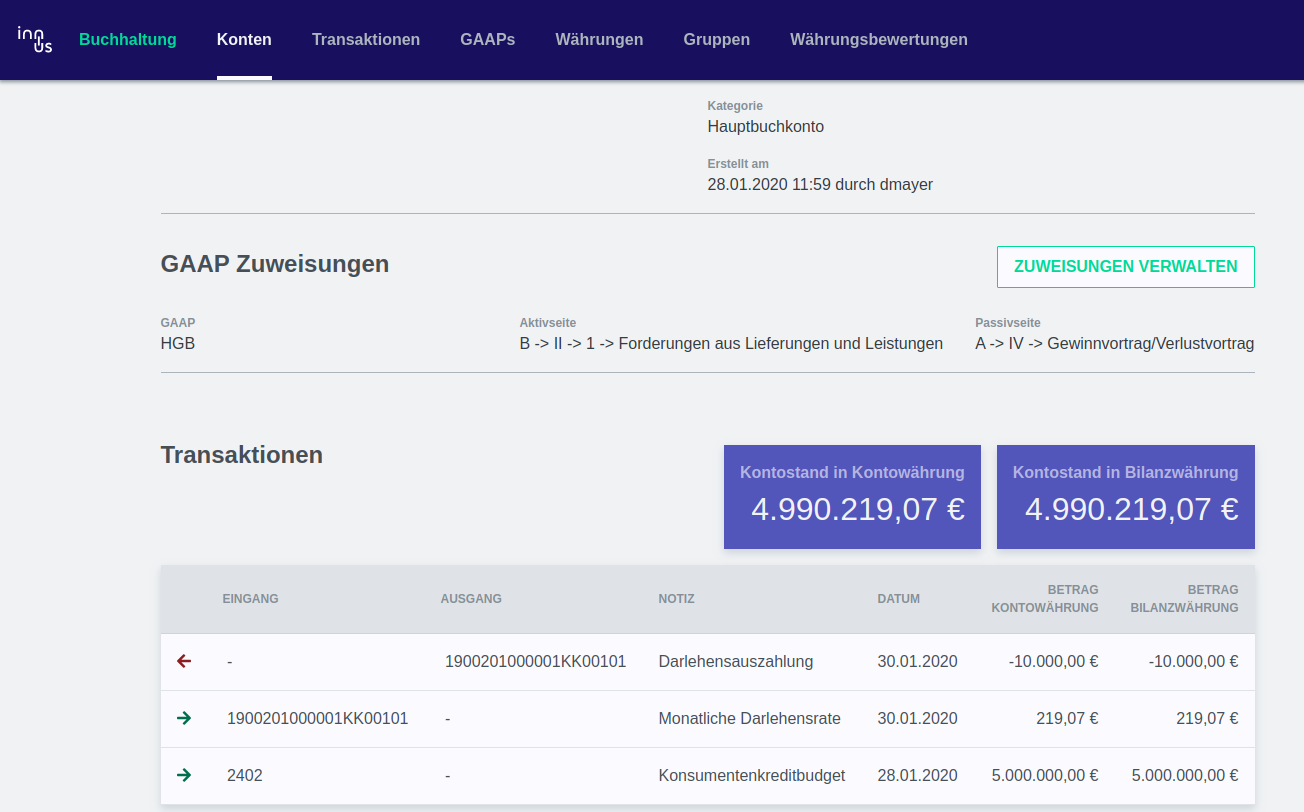Open the Währungsbewertungen tab

[879, 40]
